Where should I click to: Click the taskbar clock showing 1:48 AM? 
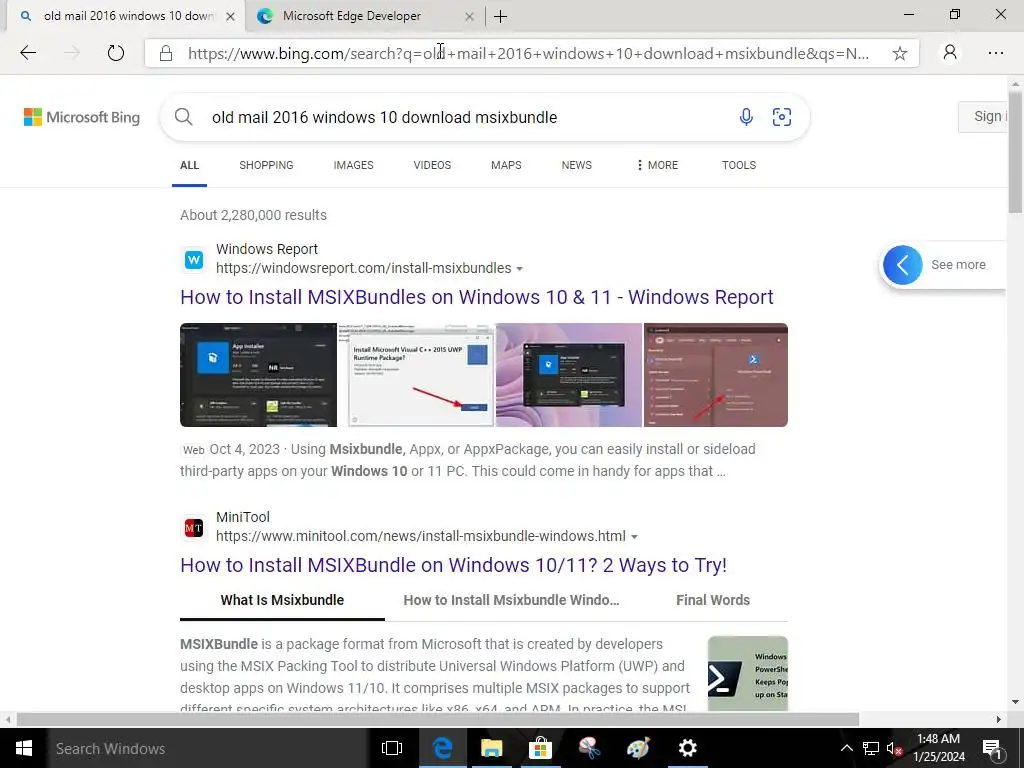[938, 748]
